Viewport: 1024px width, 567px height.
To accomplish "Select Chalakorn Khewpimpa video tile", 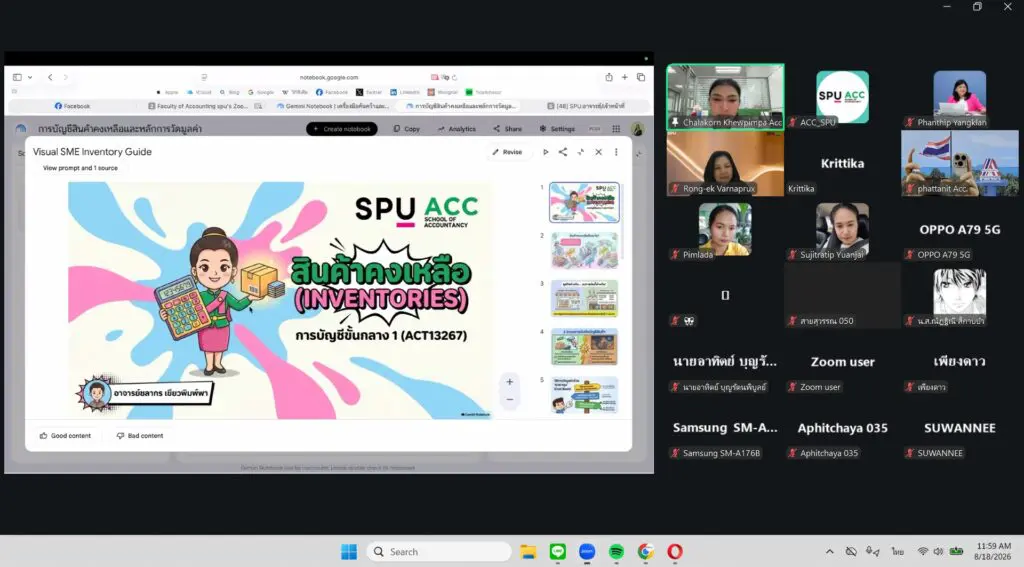I will coord(725,97).
